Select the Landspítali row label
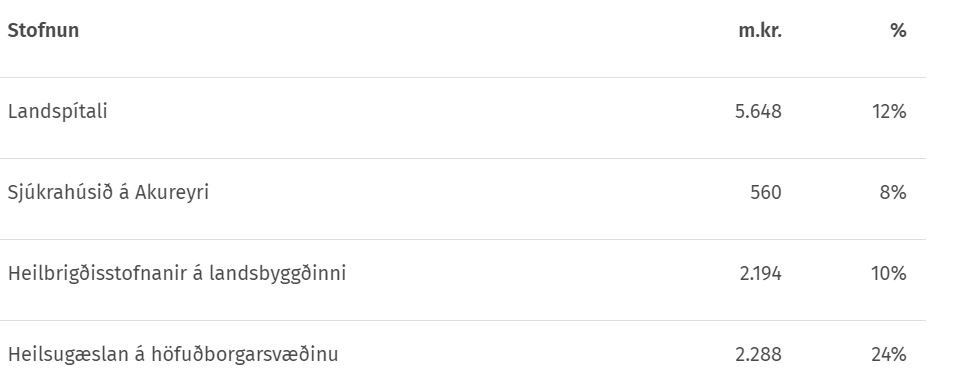 (x=57, y=112)
